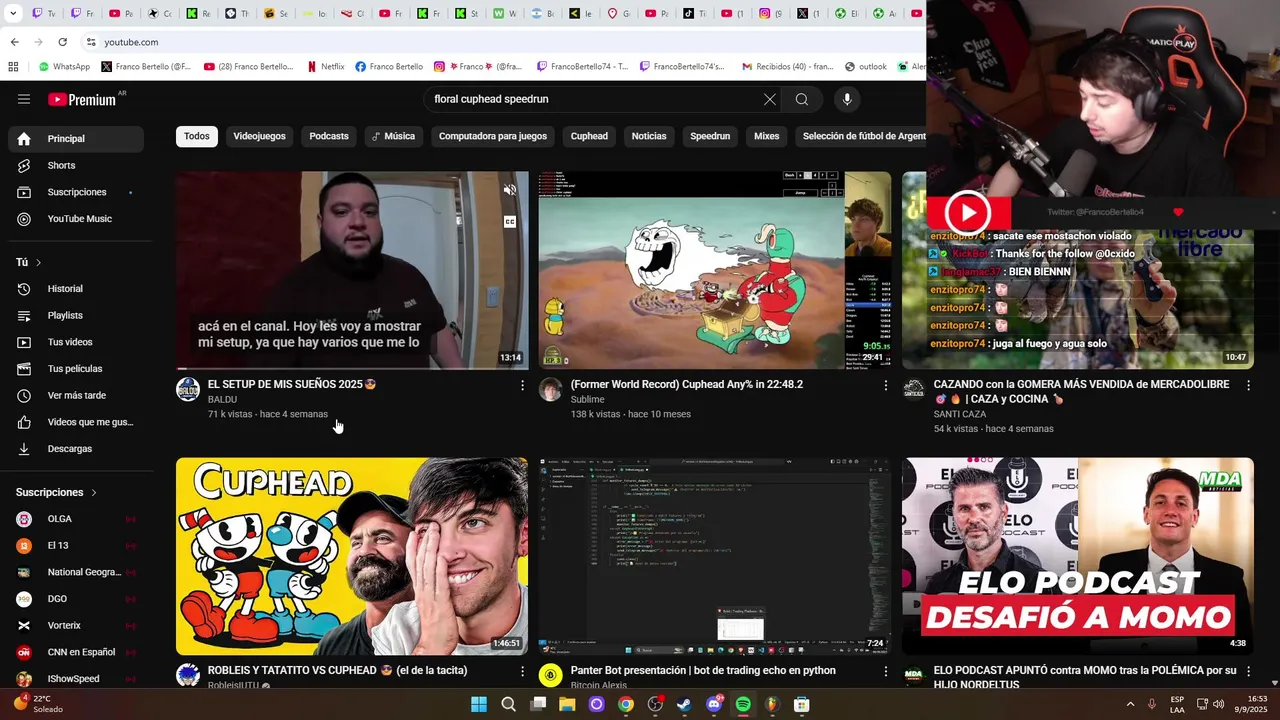Open the Spotify icon in taskbar
The image size is (1280, 720).
point(743,704)
